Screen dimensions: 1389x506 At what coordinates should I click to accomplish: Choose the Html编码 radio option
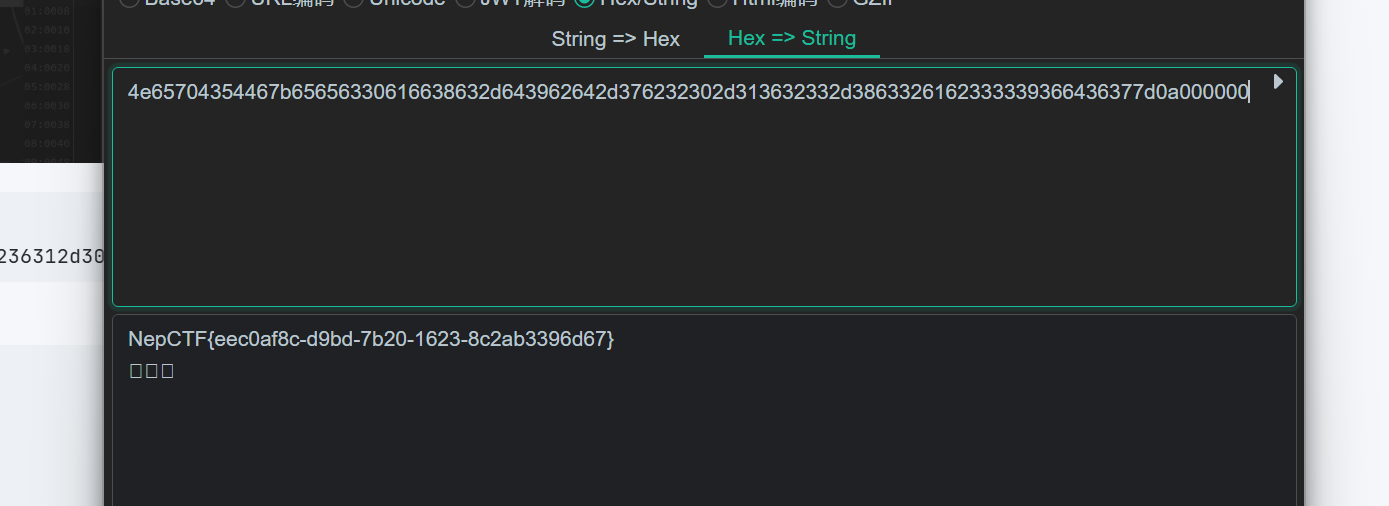click(718, 2)
